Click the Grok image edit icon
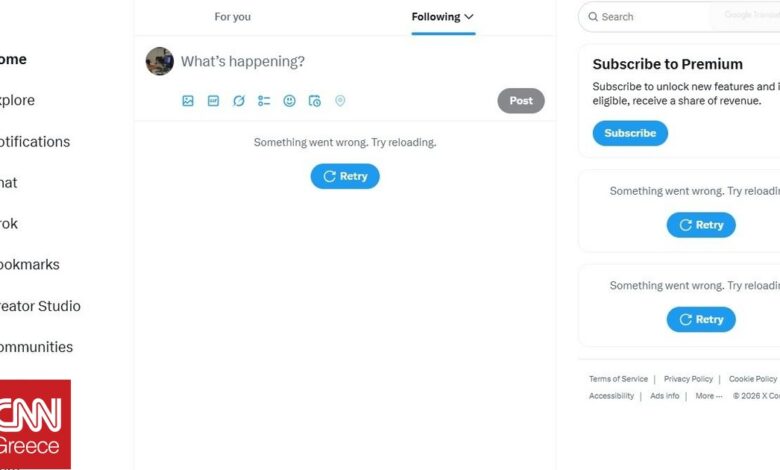Image resolution: width=780 pixels, height=470 pixels. pos(239,101)
